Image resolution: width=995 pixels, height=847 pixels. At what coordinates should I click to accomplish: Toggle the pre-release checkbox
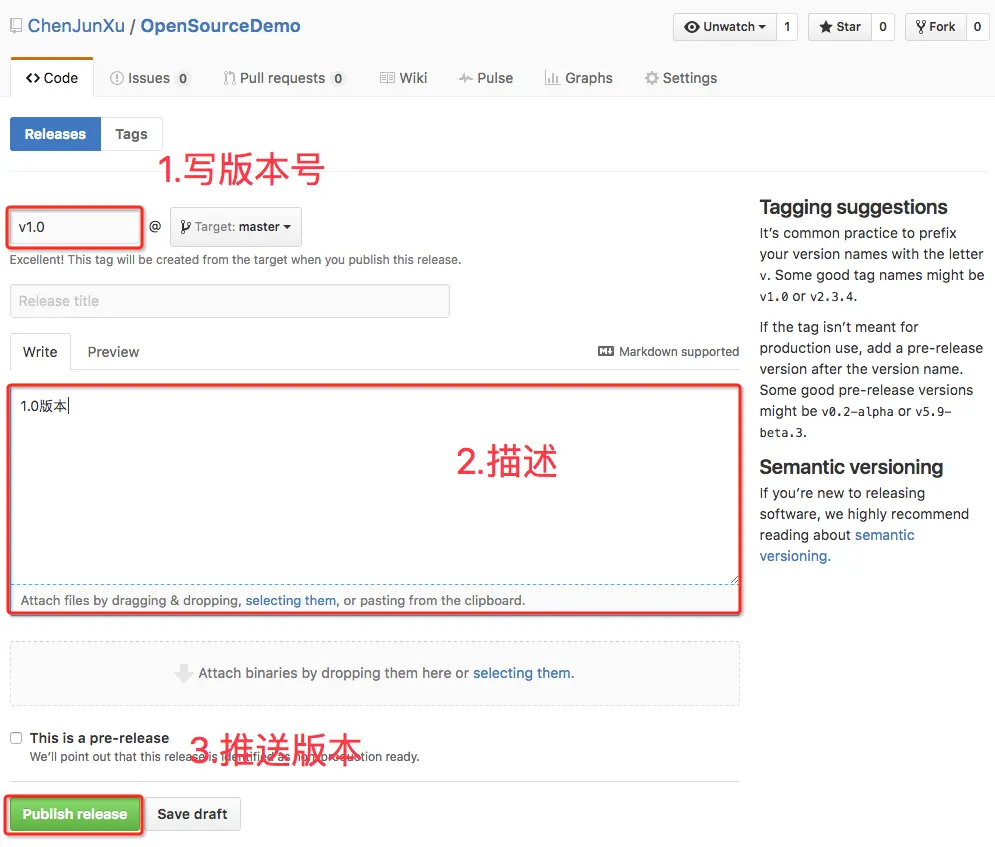tap(16, 738)
